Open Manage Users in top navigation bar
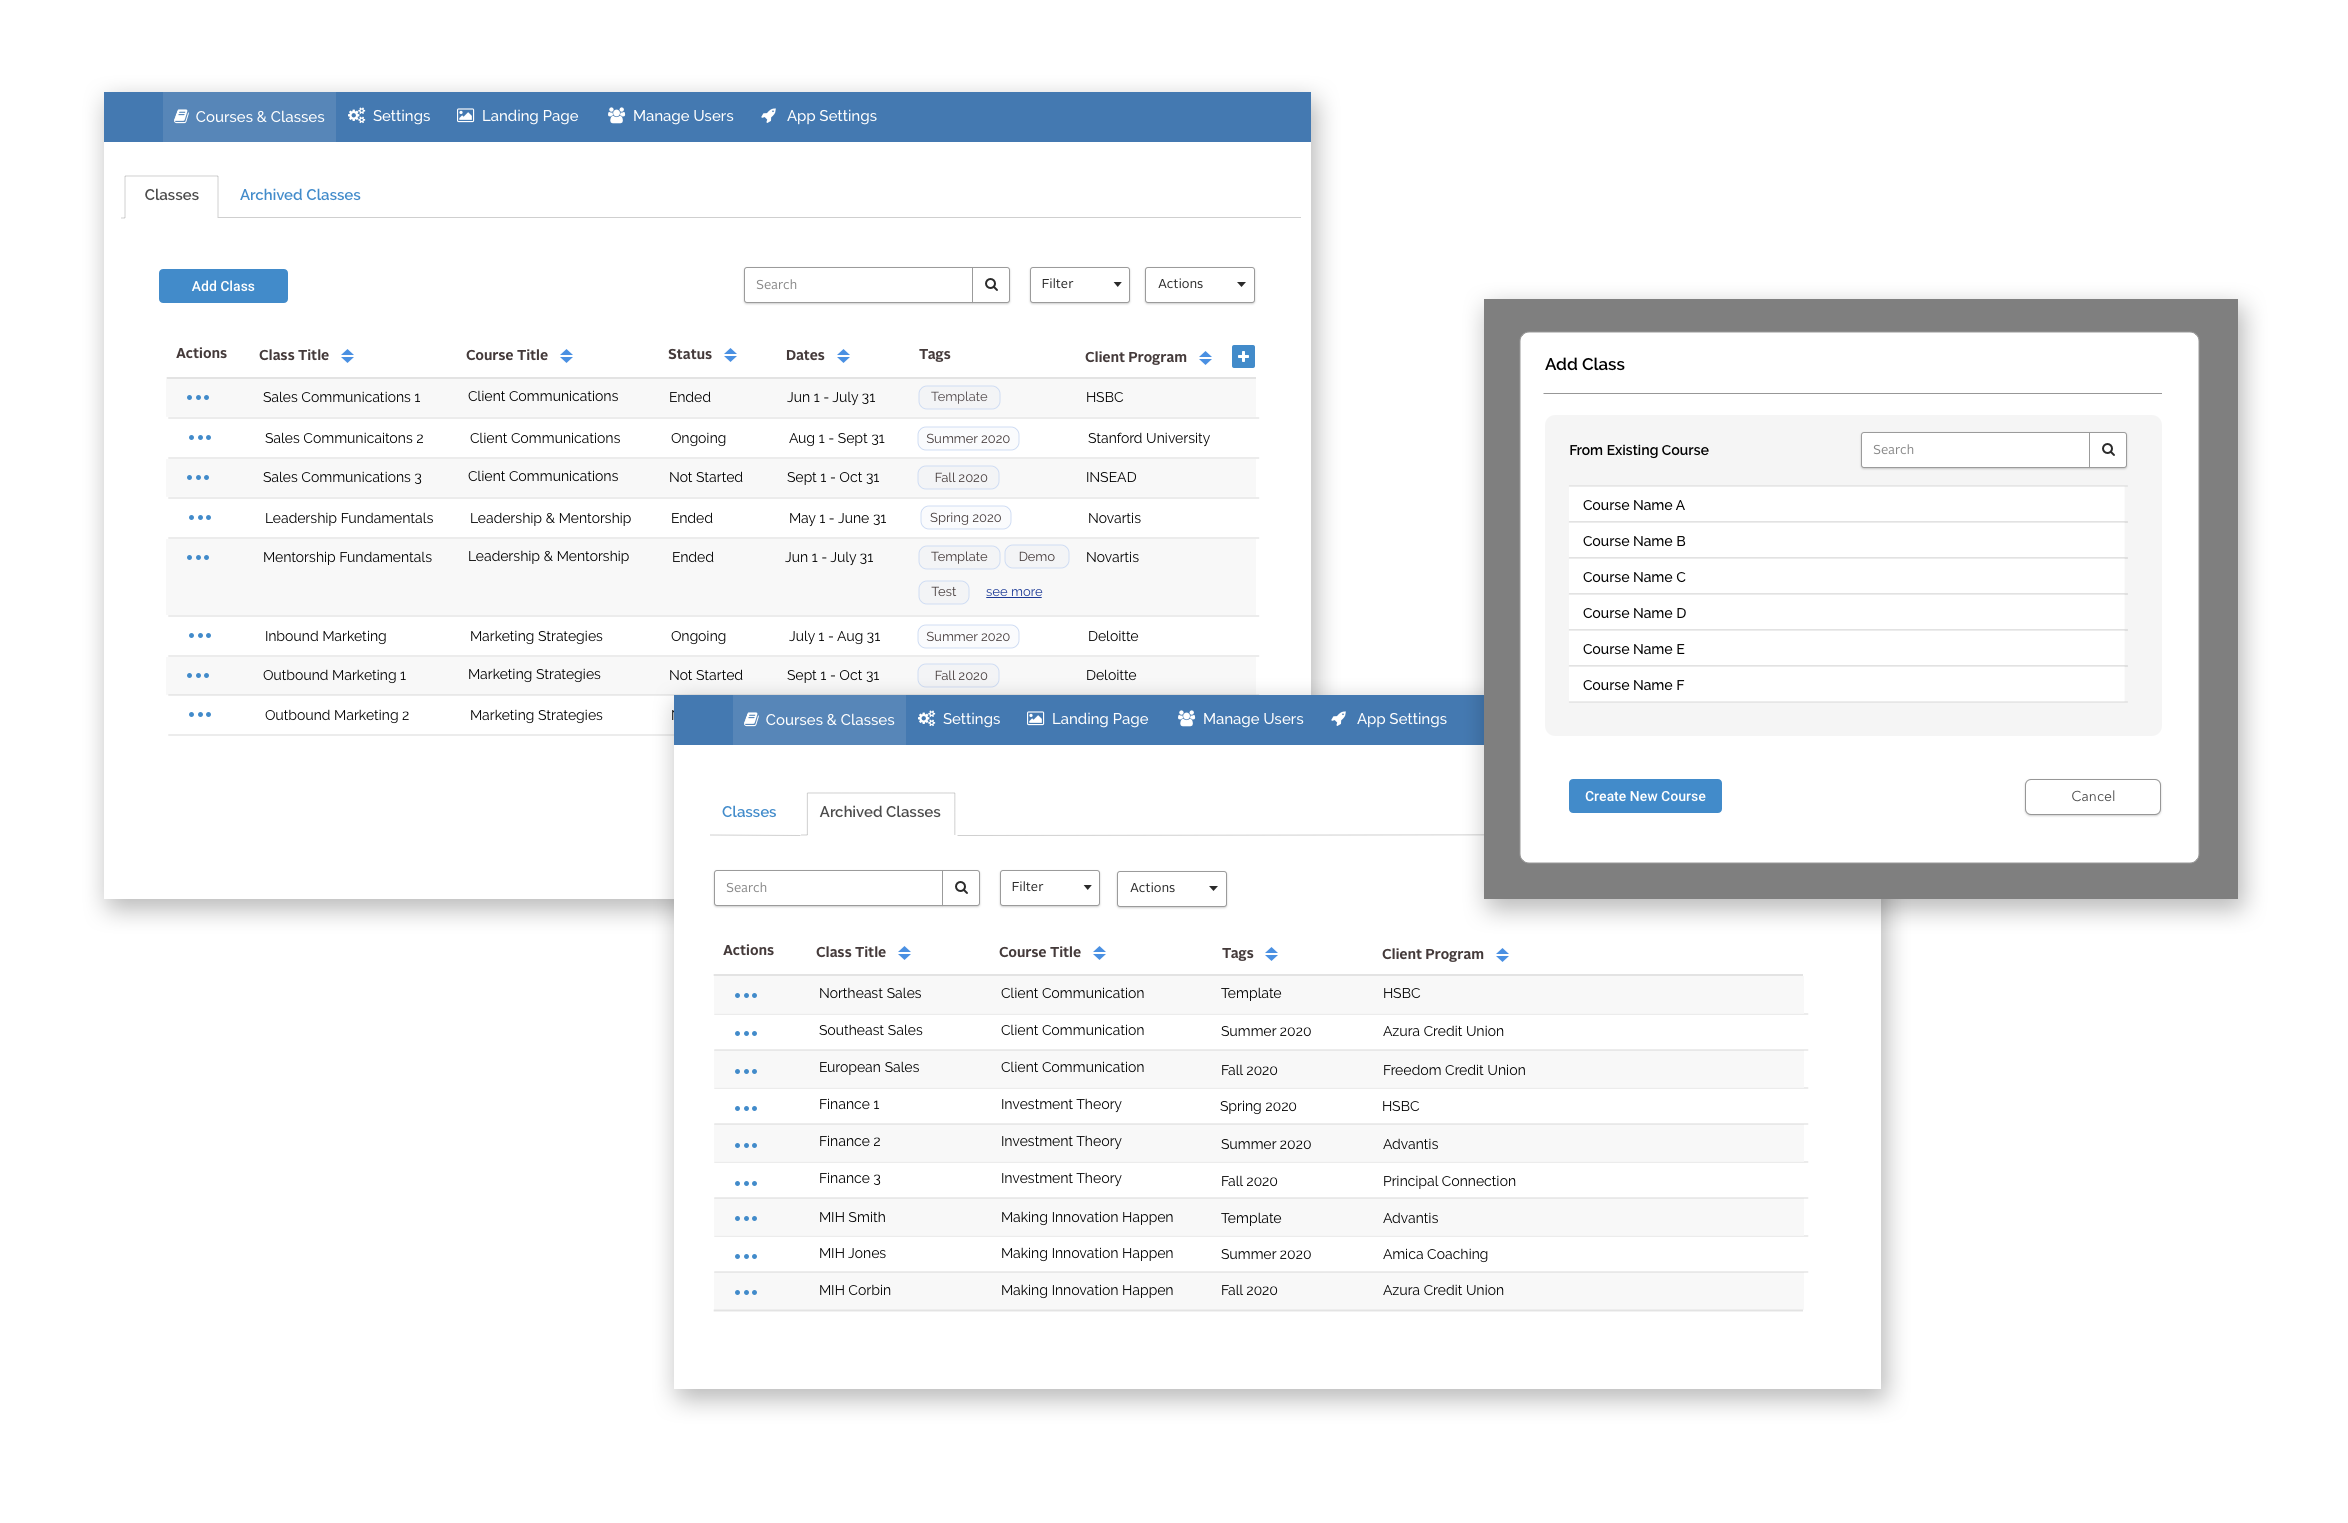Screen dimensions: 2348x1523 tap(670, 116)
